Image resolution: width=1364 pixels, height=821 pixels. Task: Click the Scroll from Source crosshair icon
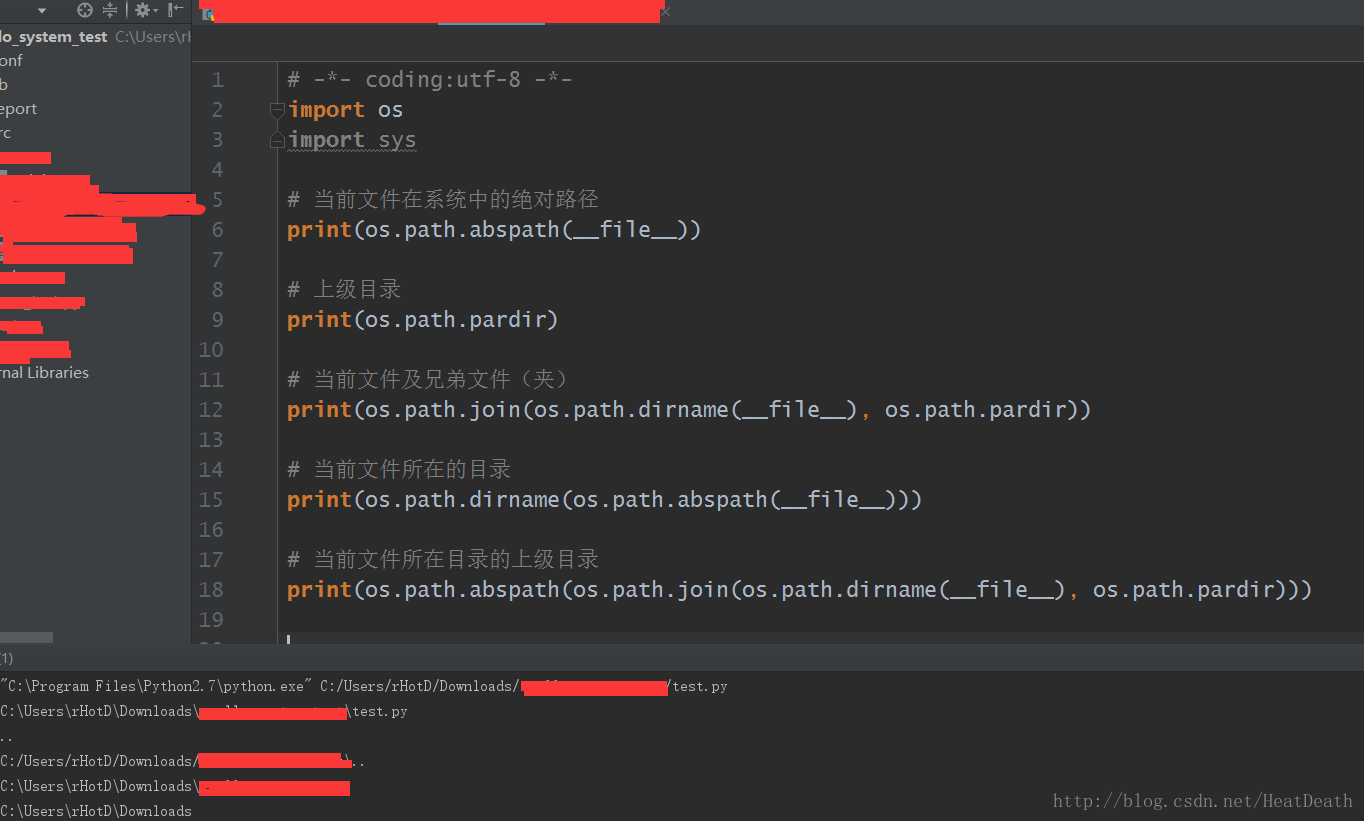pos(85,10)
